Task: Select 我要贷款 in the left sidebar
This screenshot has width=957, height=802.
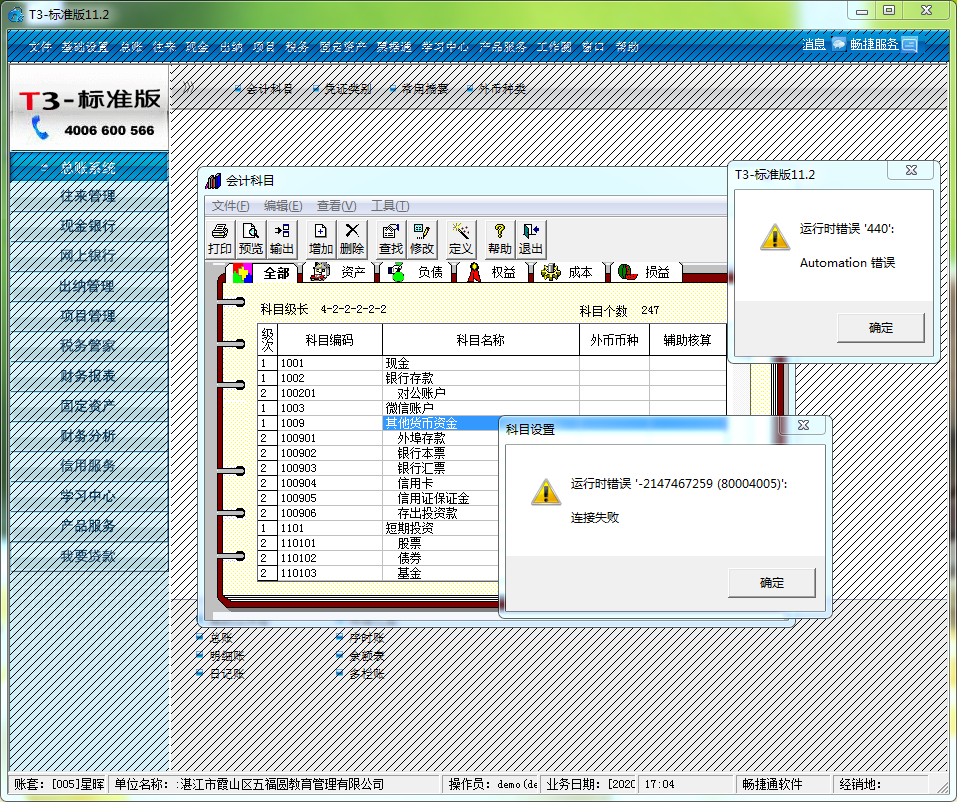Action: point(89,556)
